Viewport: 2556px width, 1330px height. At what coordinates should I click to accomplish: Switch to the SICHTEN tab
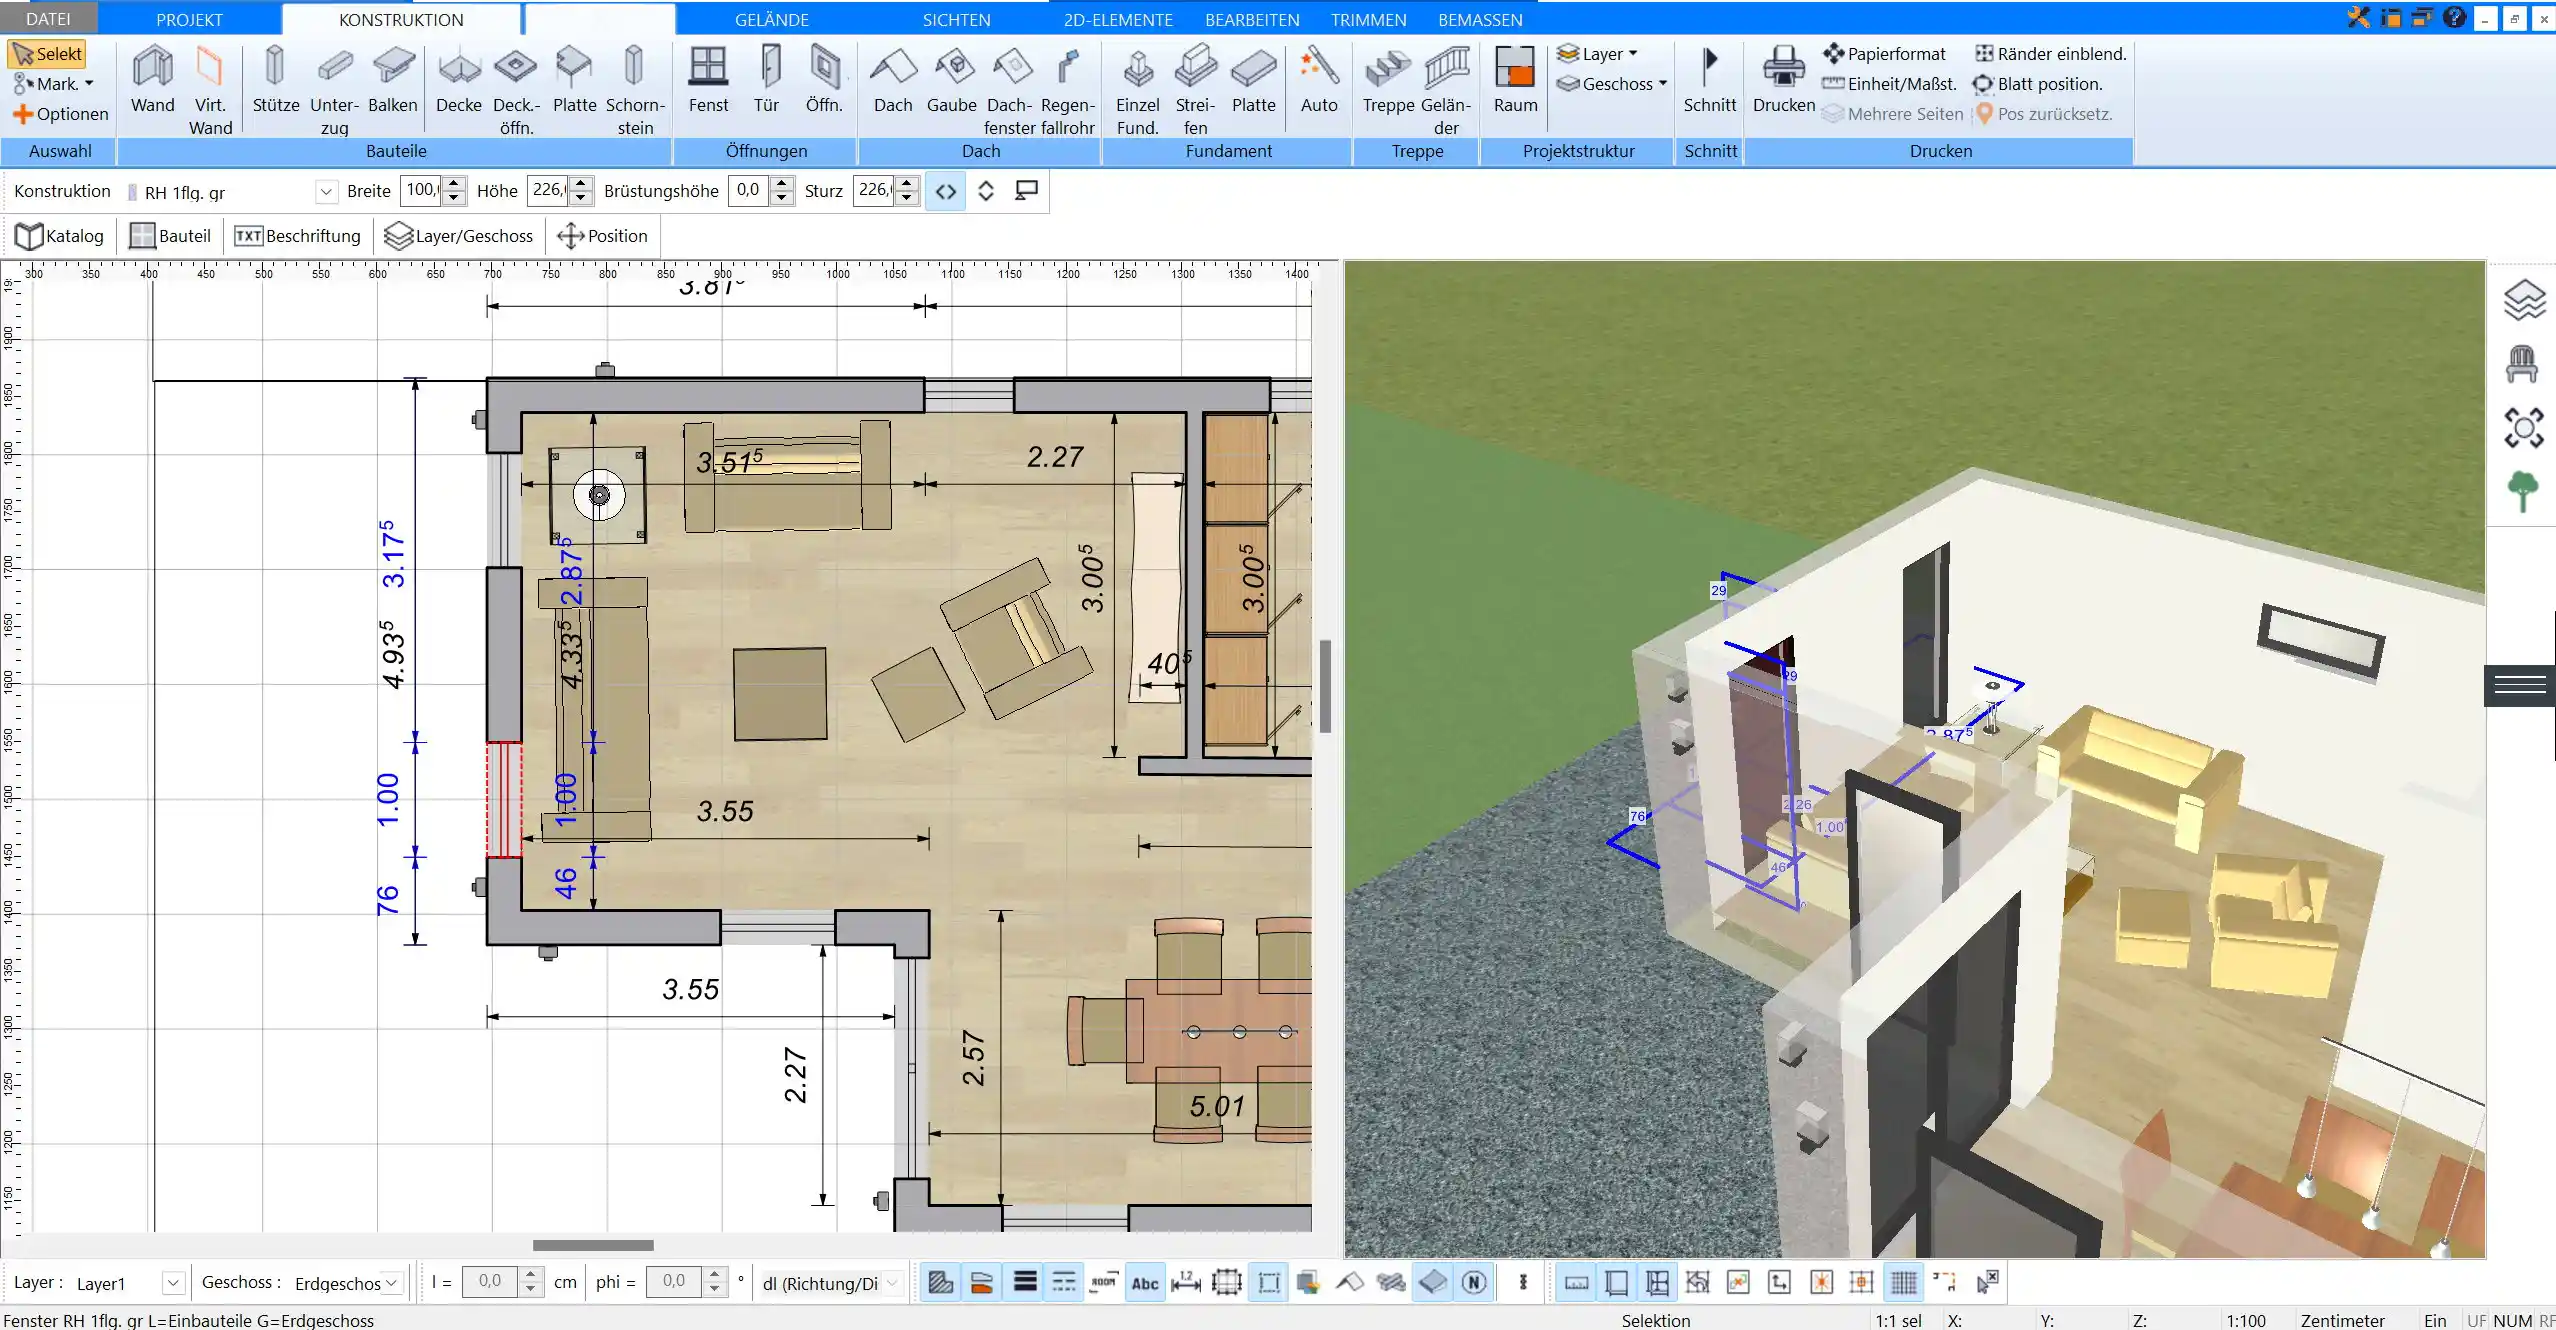click(x=956, y=19)
